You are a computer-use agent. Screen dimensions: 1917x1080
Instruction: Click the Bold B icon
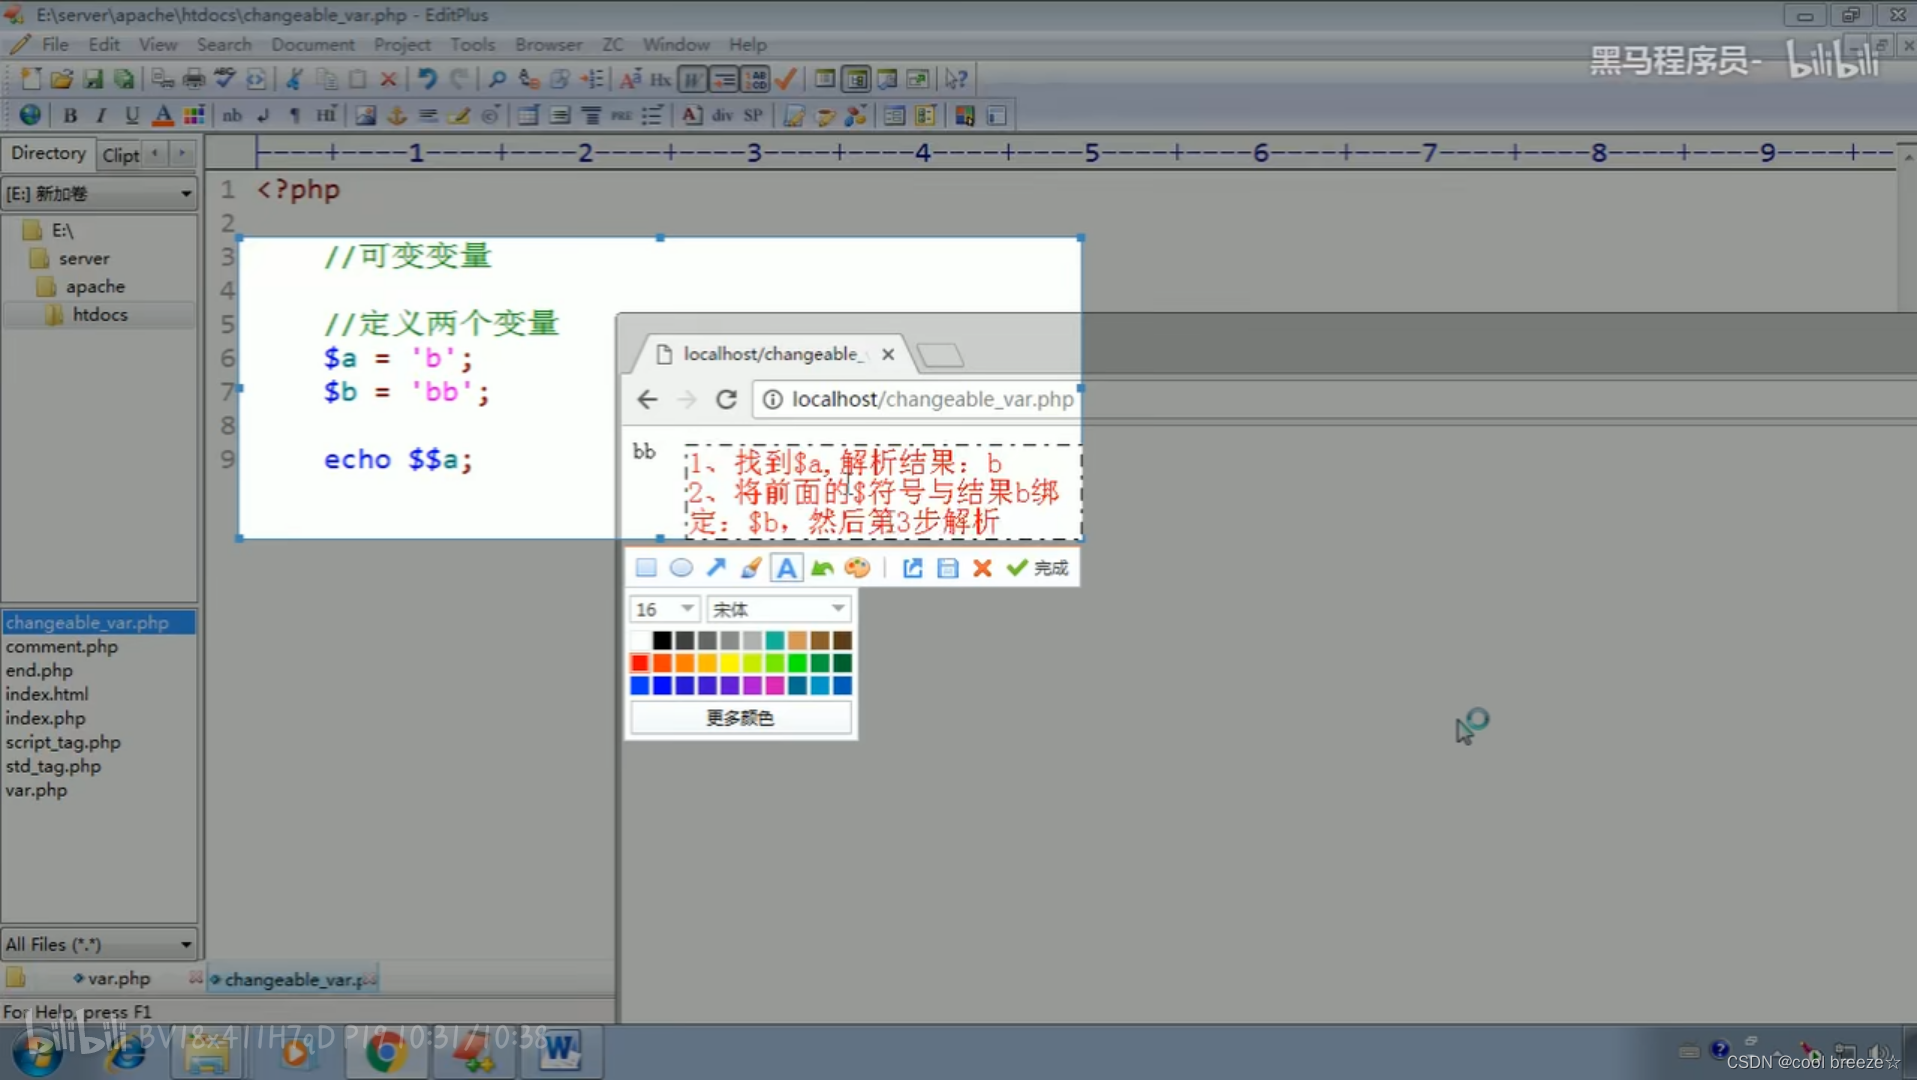(x=70, y=115)
